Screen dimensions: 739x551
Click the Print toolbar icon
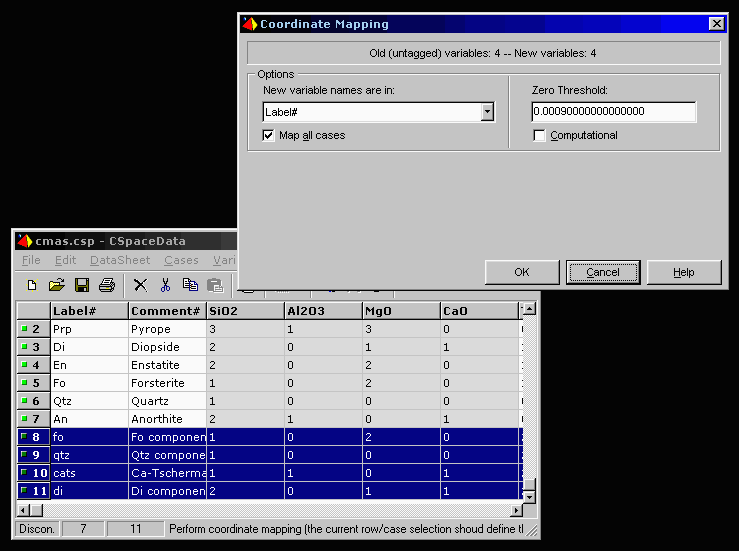(107, 285)
